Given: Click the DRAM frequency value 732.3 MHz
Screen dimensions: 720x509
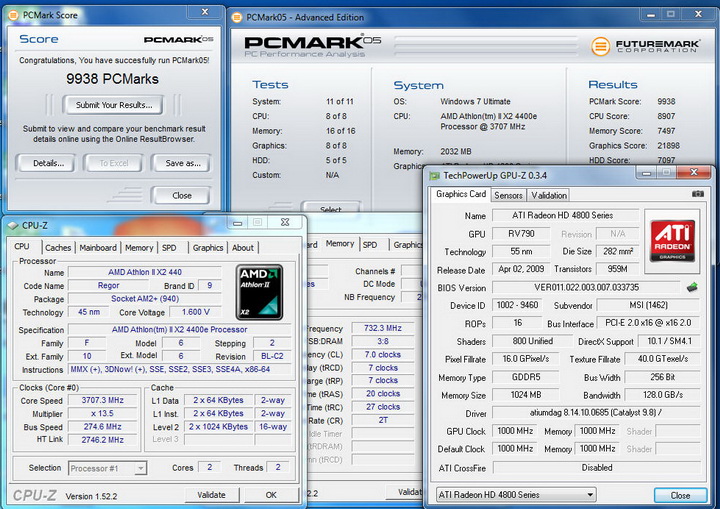Looking at the screenshot, I should 382,328.
